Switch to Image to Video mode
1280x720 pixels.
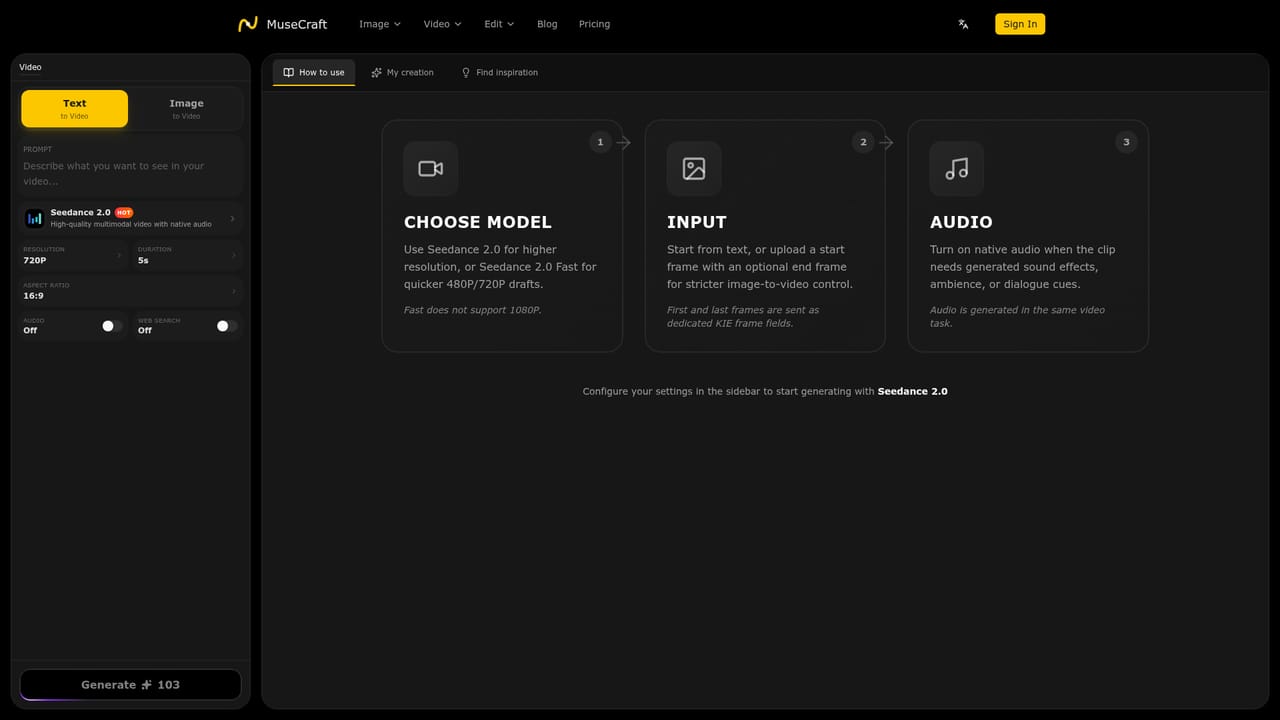pos(186,109)
